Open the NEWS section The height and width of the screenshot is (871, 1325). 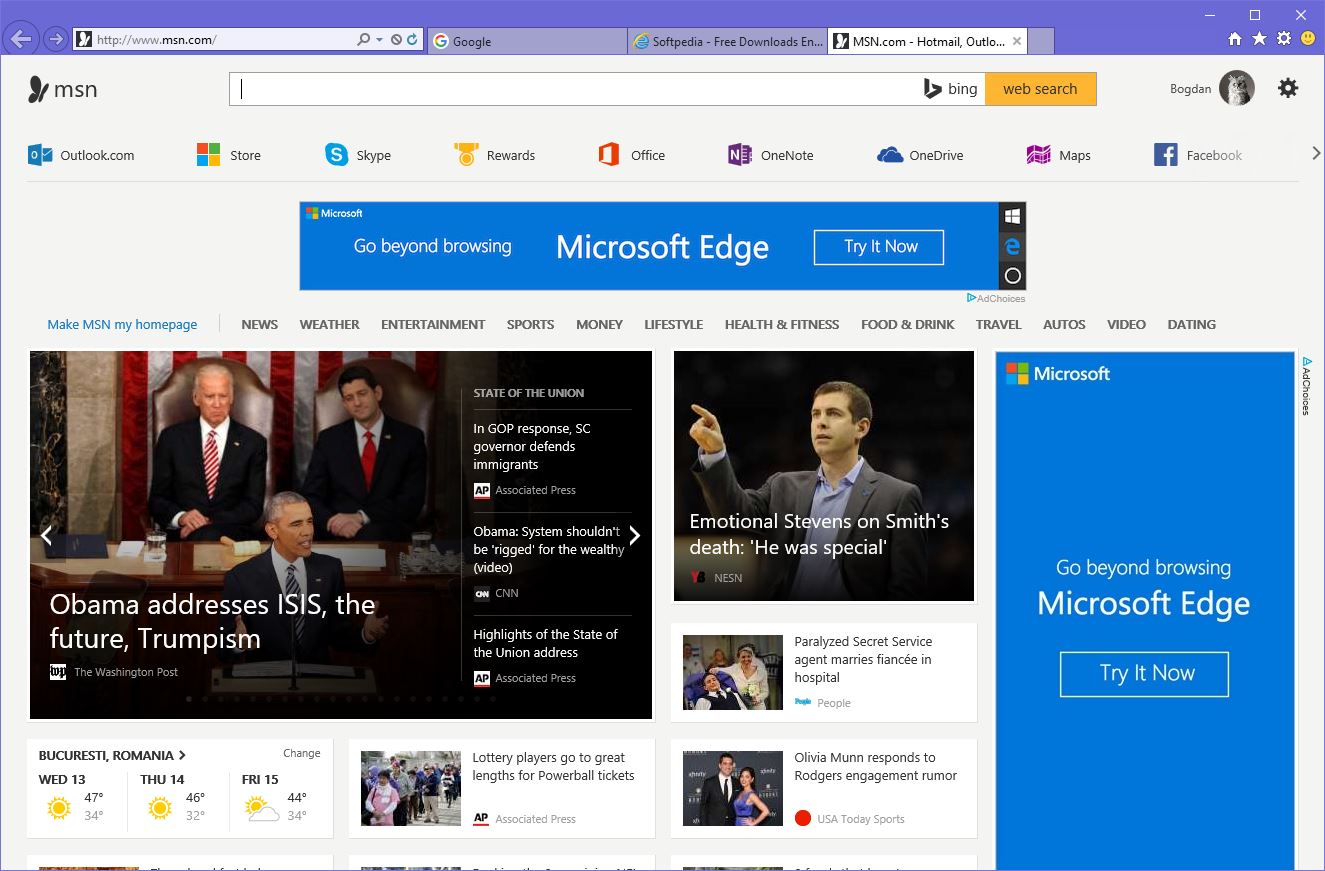coord(260,324)
